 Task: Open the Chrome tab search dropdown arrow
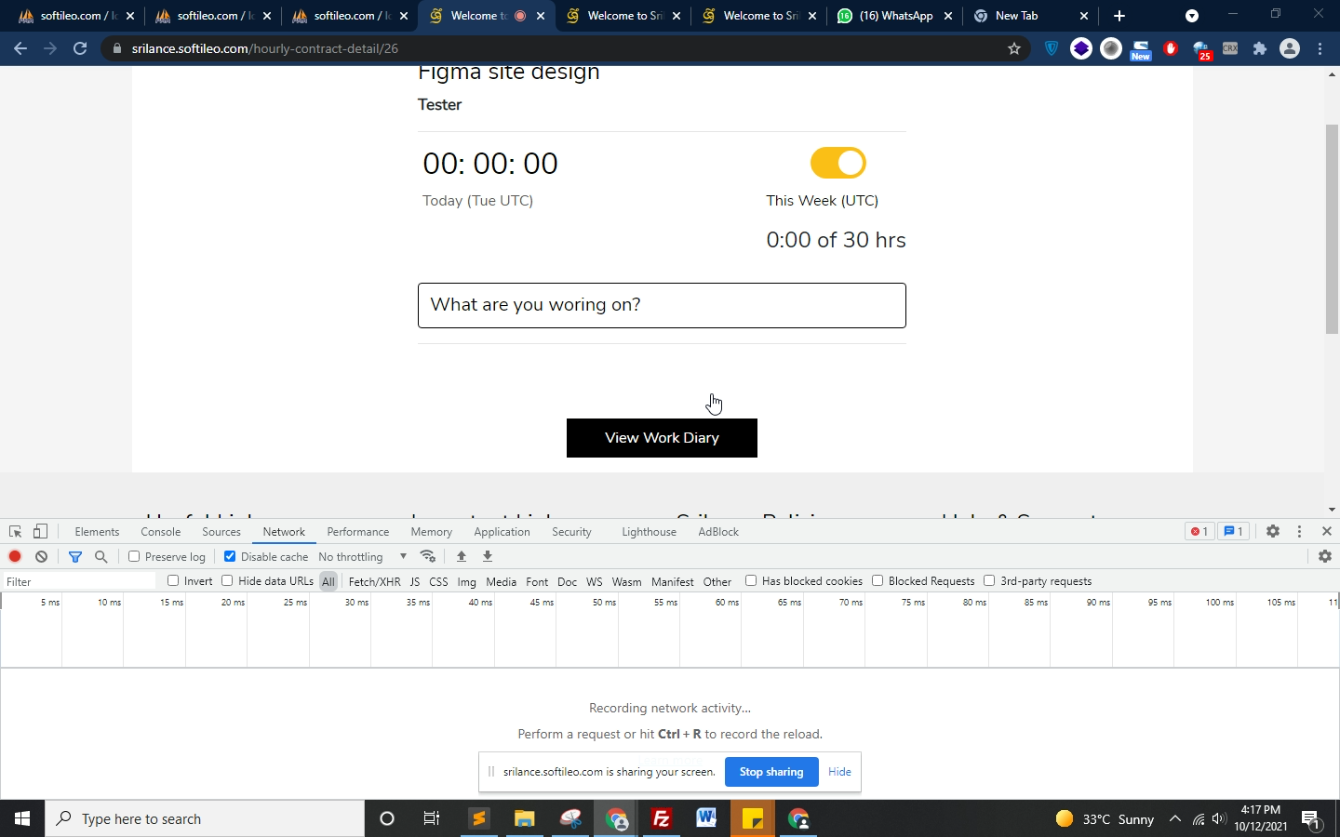pos(1192,16)
